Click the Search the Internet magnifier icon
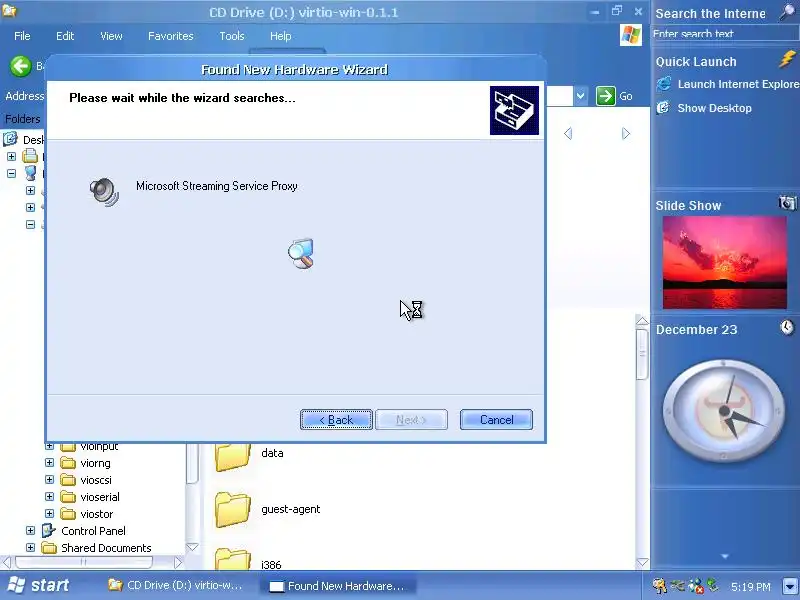The image size is (800, 600). pyautogui.click(x=788, y=12)
